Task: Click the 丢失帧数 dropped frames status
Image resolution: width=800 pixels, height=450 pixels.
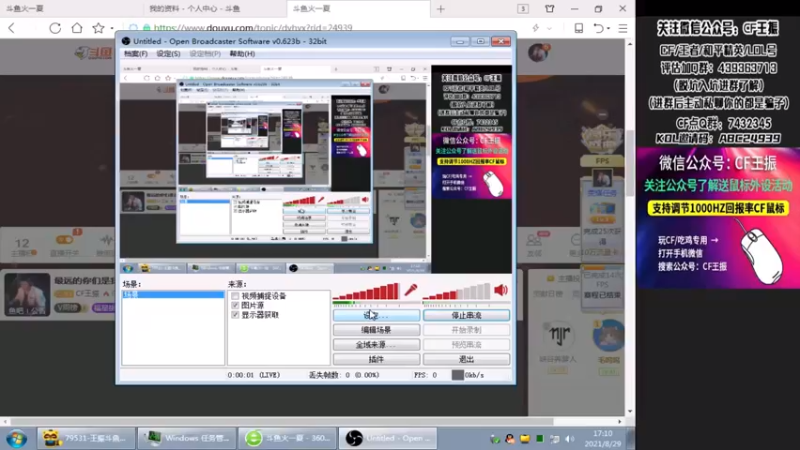Action: (344, 375)
